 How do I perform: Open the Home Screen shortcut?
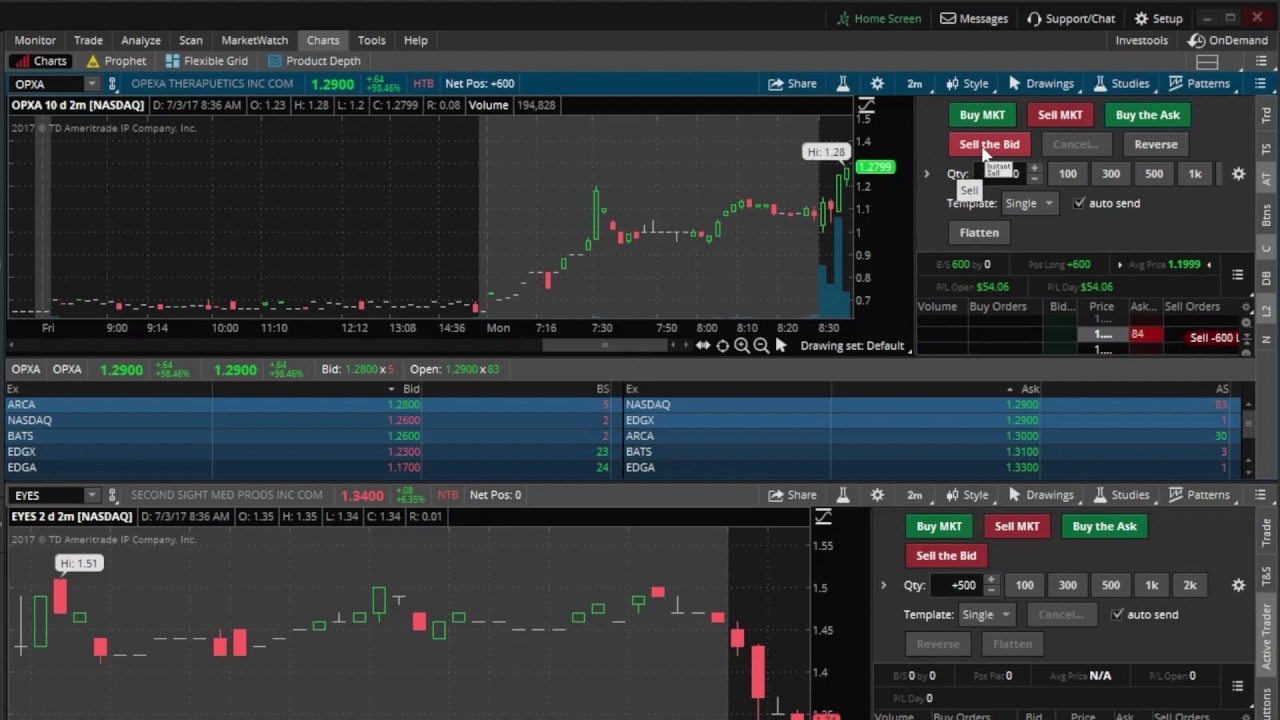pos(878,18)
